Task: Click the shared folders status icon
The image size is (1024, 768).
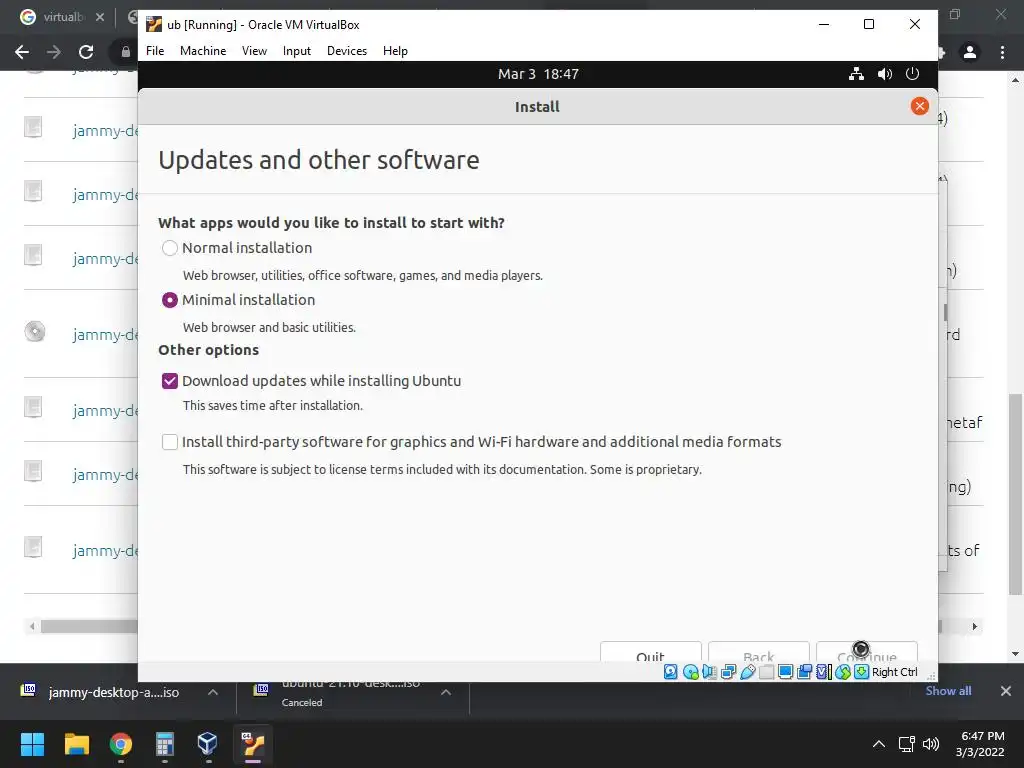Action: 767,672
